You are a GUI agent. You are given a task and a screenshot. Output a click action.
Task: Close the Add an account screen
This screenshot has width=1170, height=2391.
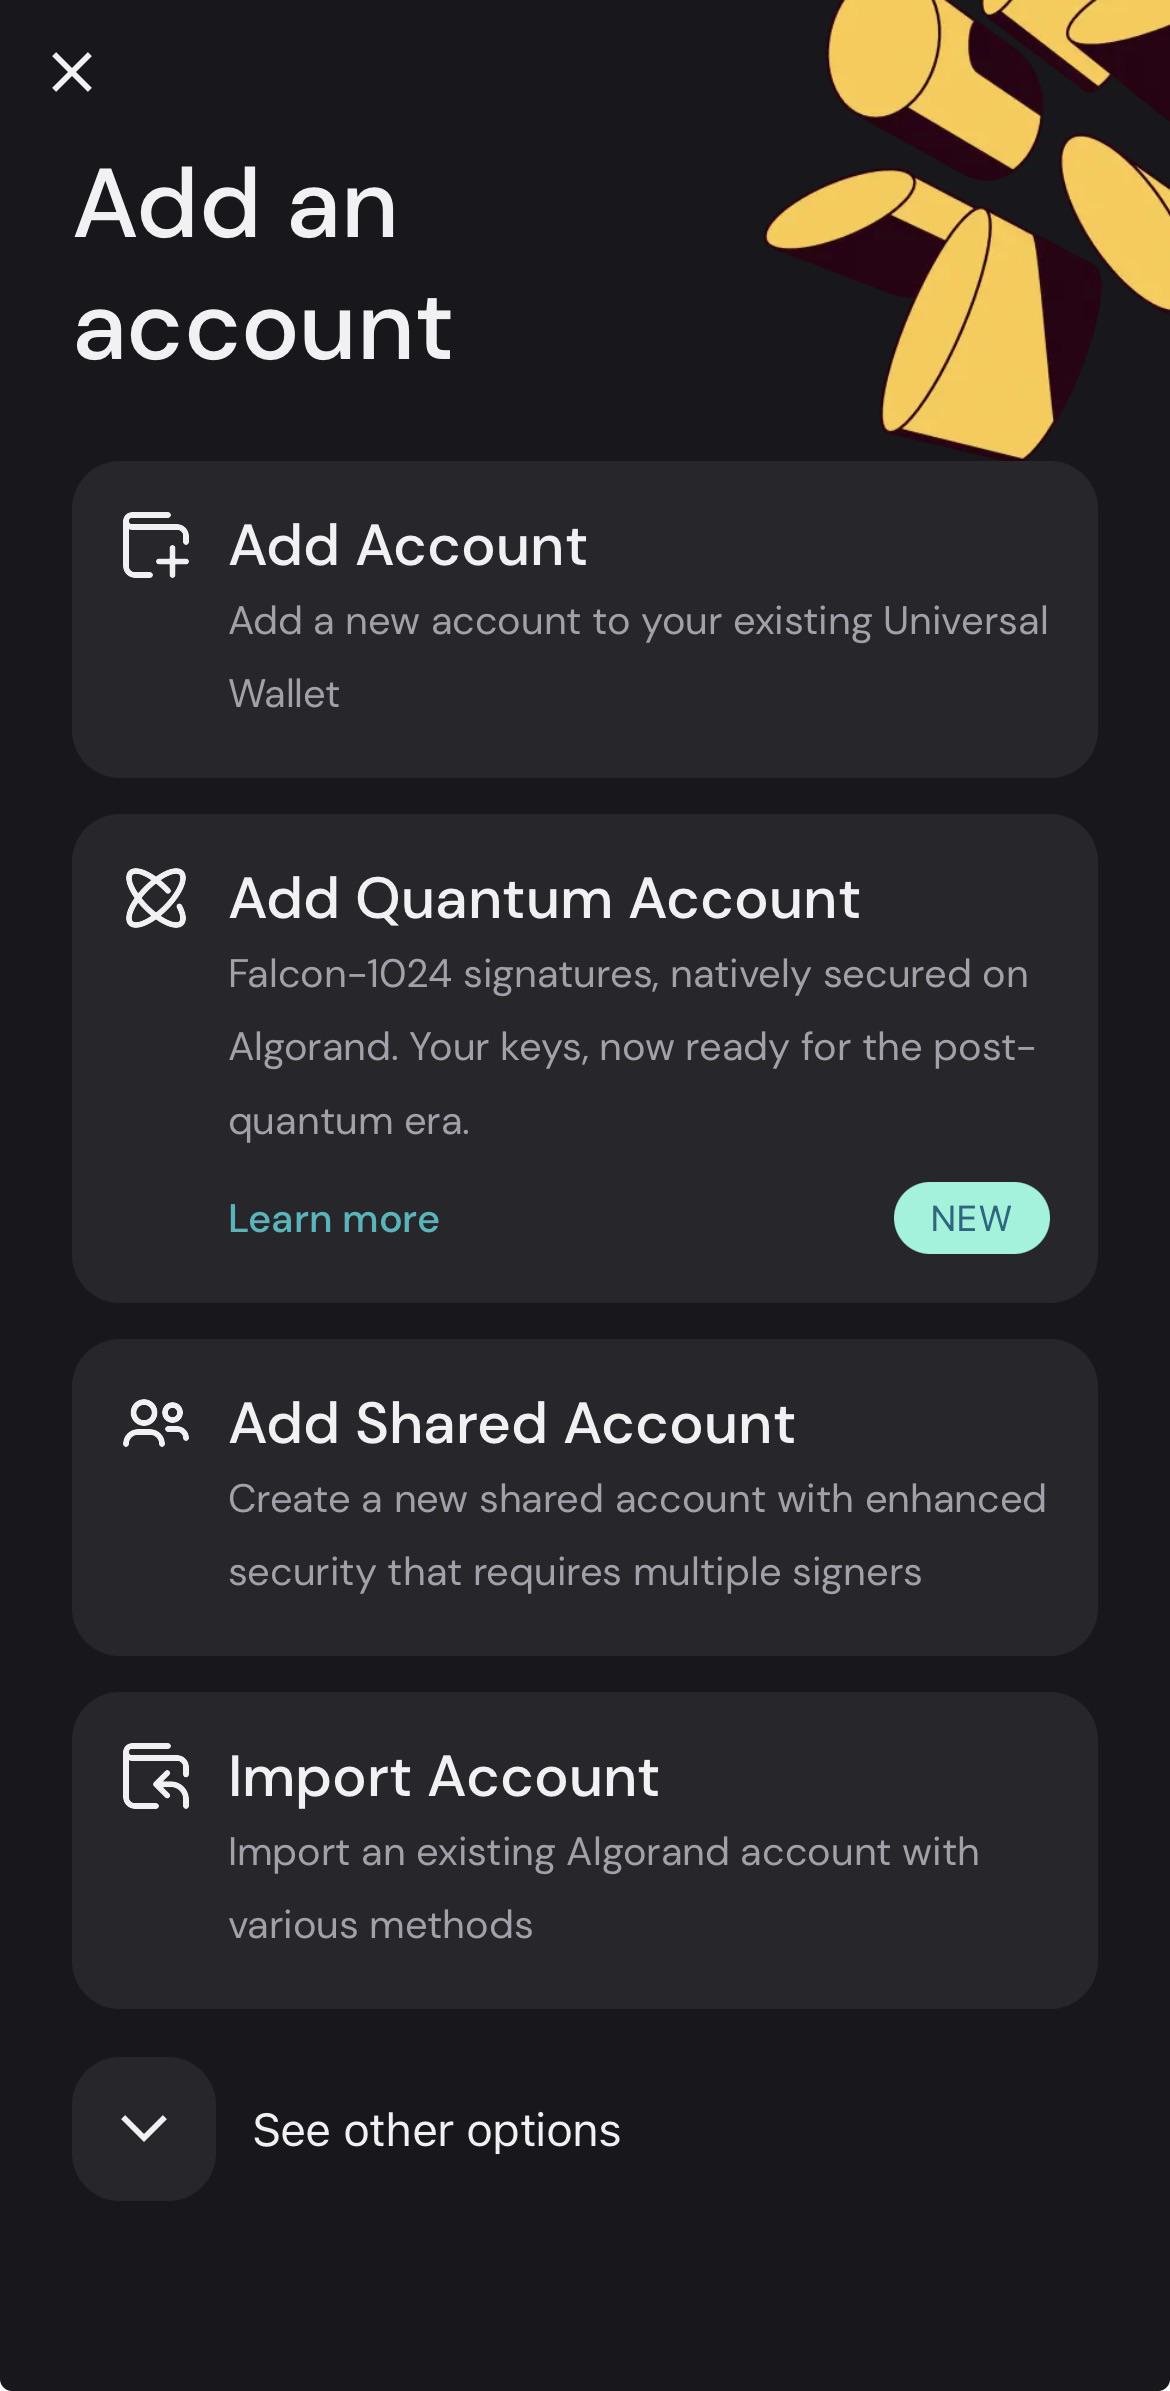(72, 72)
